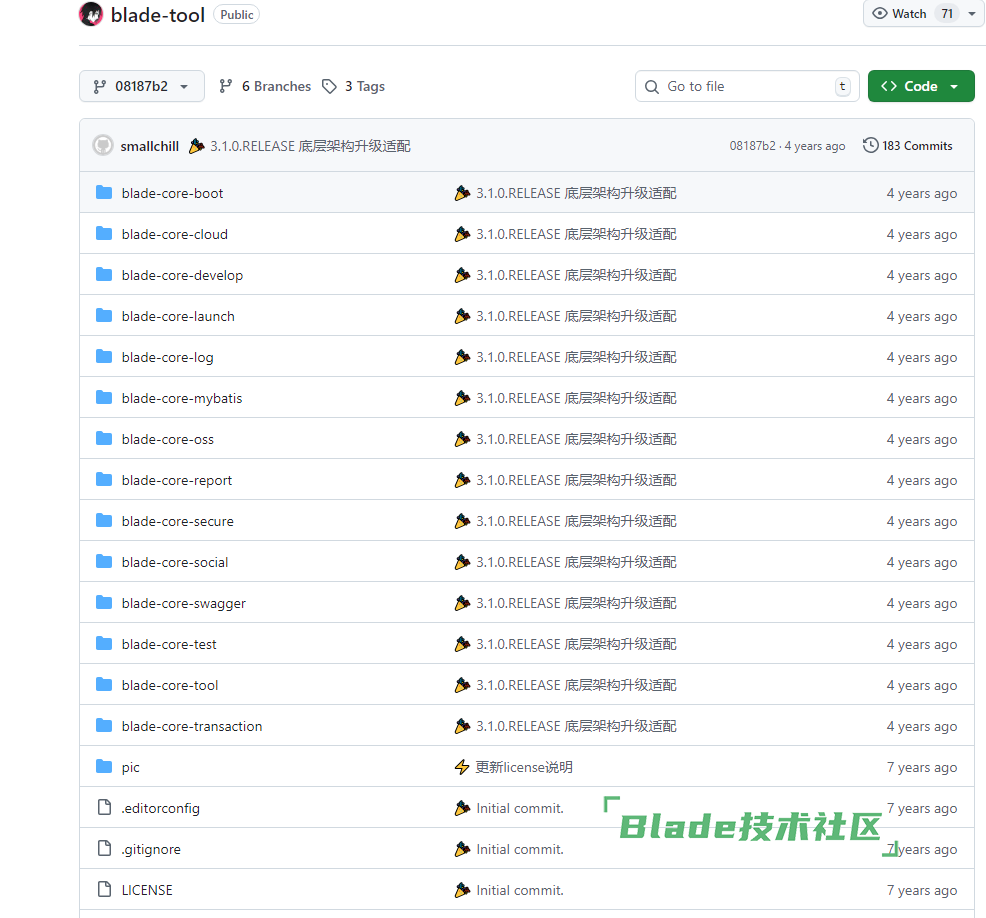Open the .gitignore file
This screenshot has height=918, width=986.
151,849
